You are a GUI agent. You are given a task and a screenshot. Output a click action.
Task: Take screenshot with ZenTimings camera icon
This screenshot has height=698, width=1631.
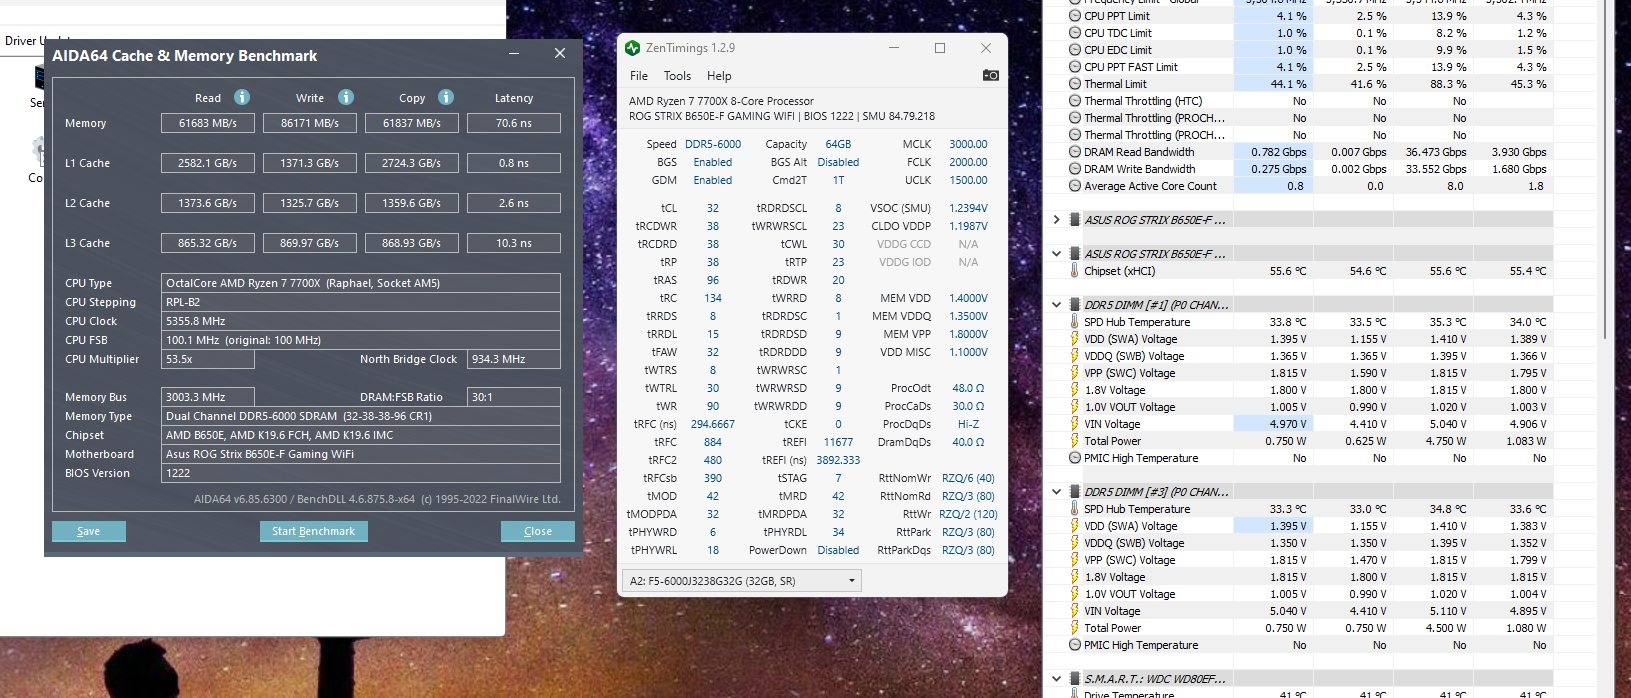[990, 75]
